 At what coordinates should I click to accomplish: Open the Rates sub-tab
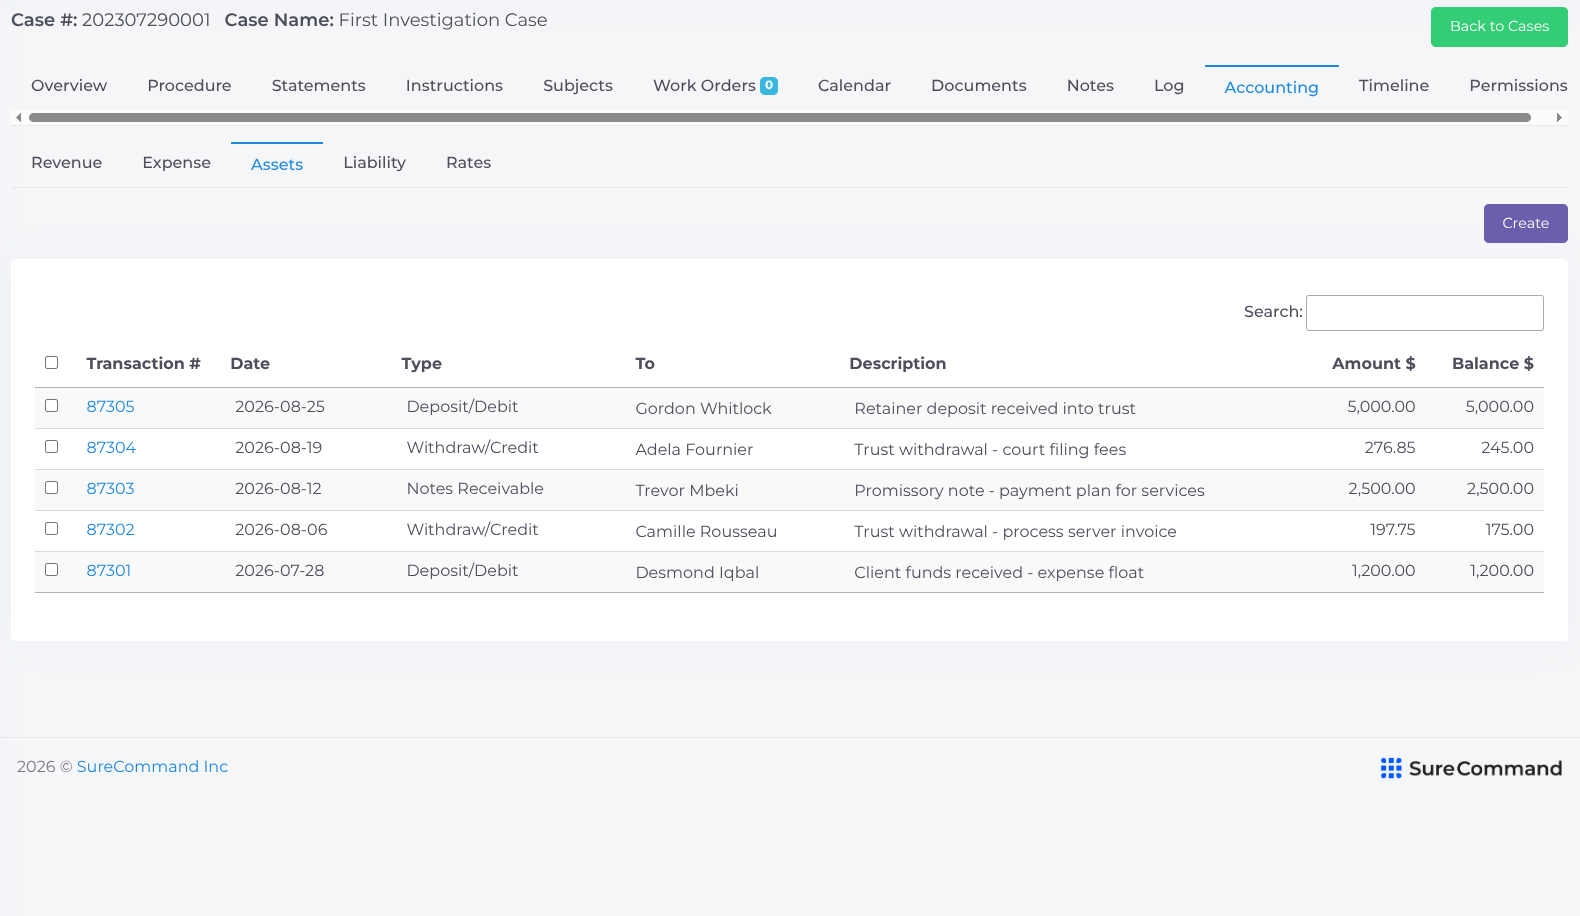[468, 163]
